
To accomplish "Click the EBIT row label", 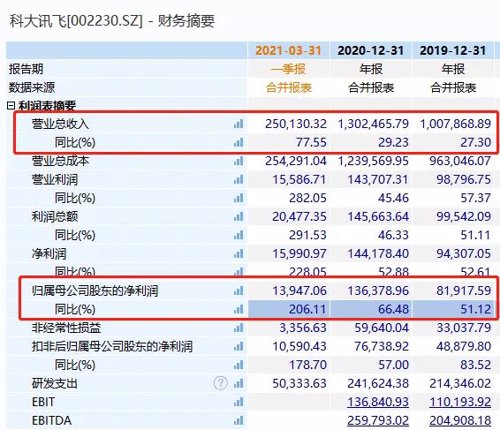I will coord(43,402).
